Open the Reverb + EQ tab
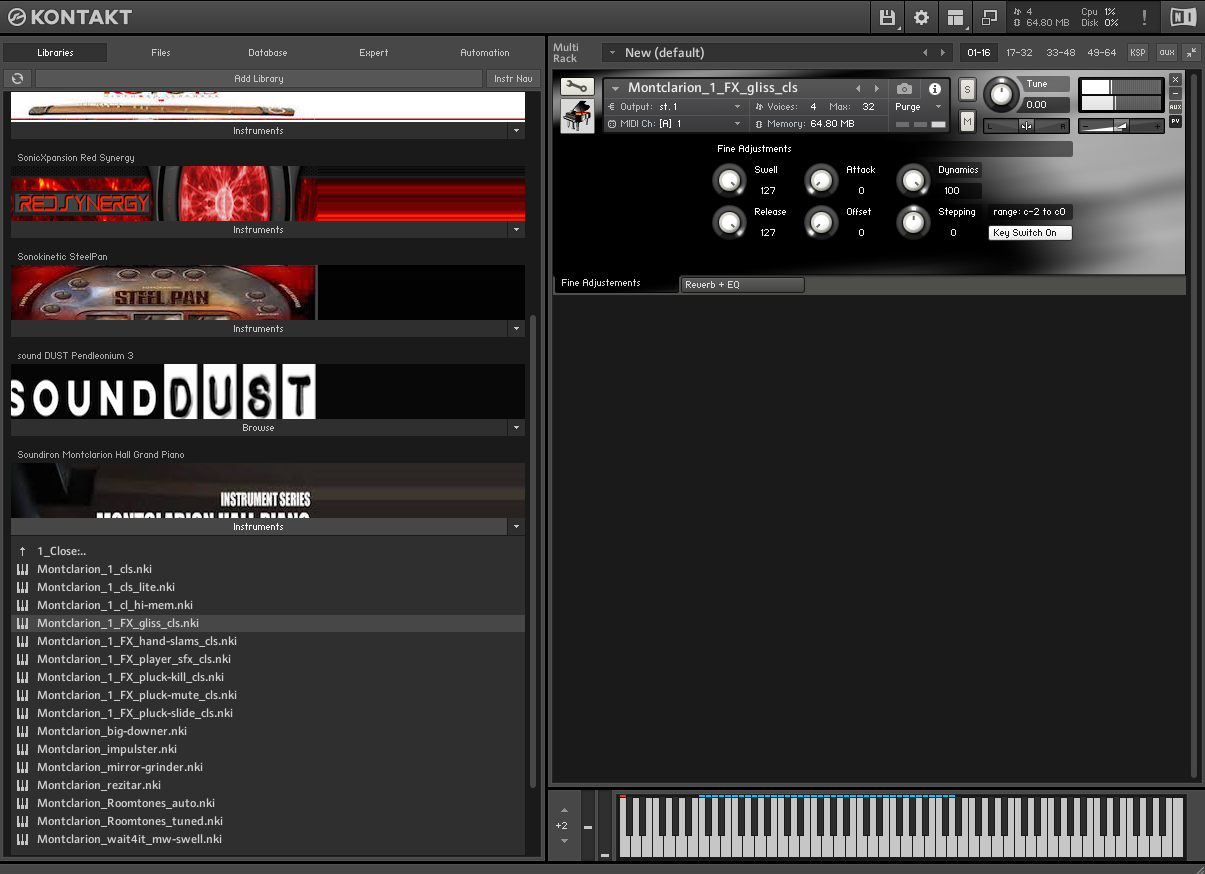 (742, 285)
